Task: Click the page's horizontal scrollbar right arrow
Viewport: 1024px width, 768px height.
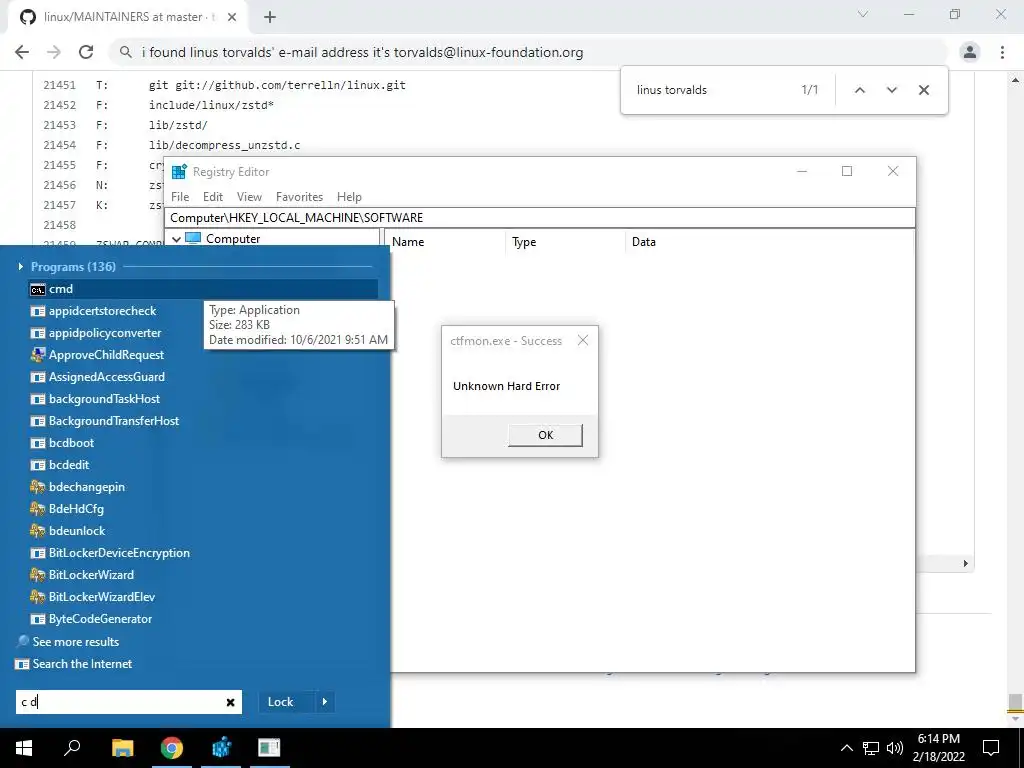Action: pyautogui.click(x=965, y=563)
